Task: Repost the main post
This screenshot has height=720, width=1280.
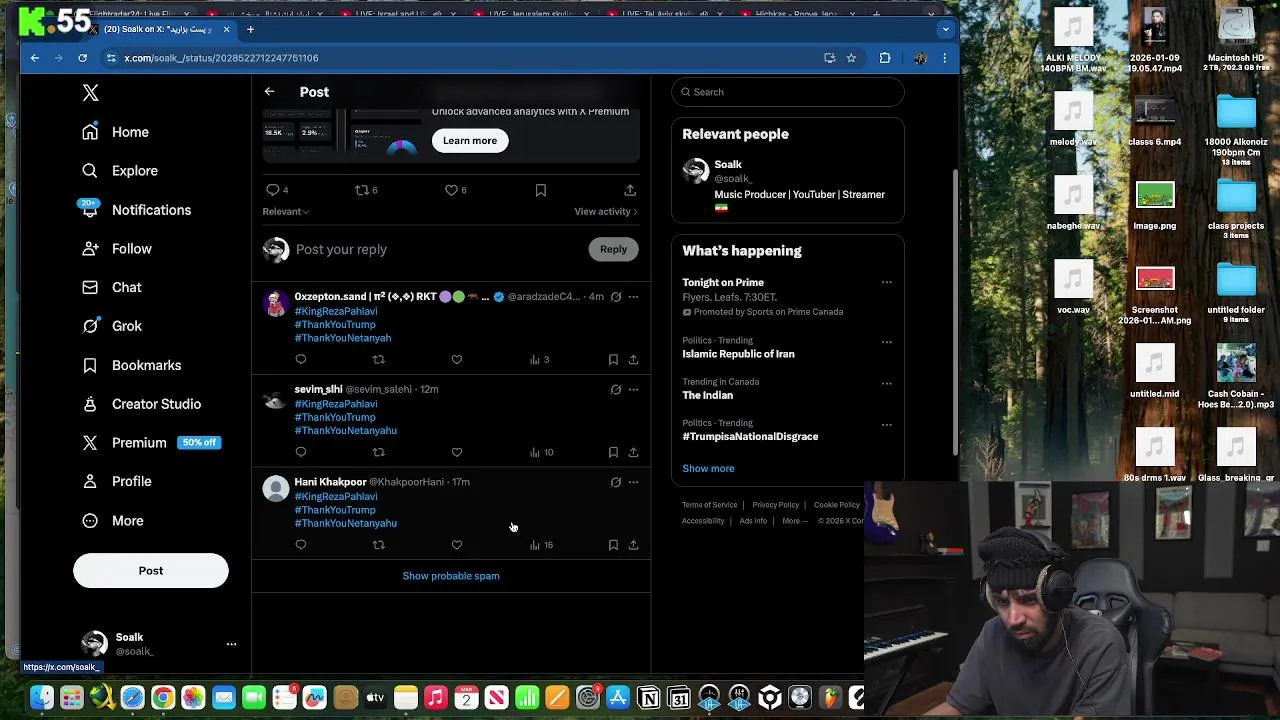Action: click(x=362, y=190)
